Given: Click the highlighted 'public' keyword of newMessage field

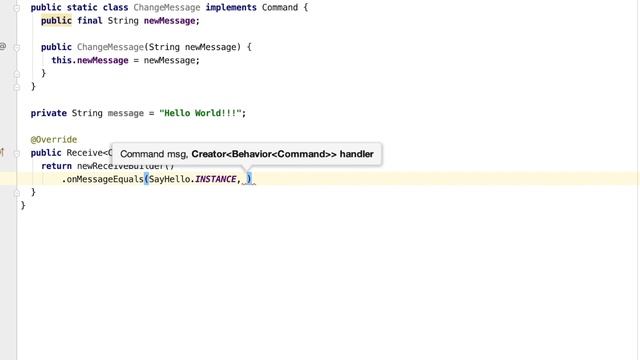Looking at the screenshot, I should [x=56, y=20].
